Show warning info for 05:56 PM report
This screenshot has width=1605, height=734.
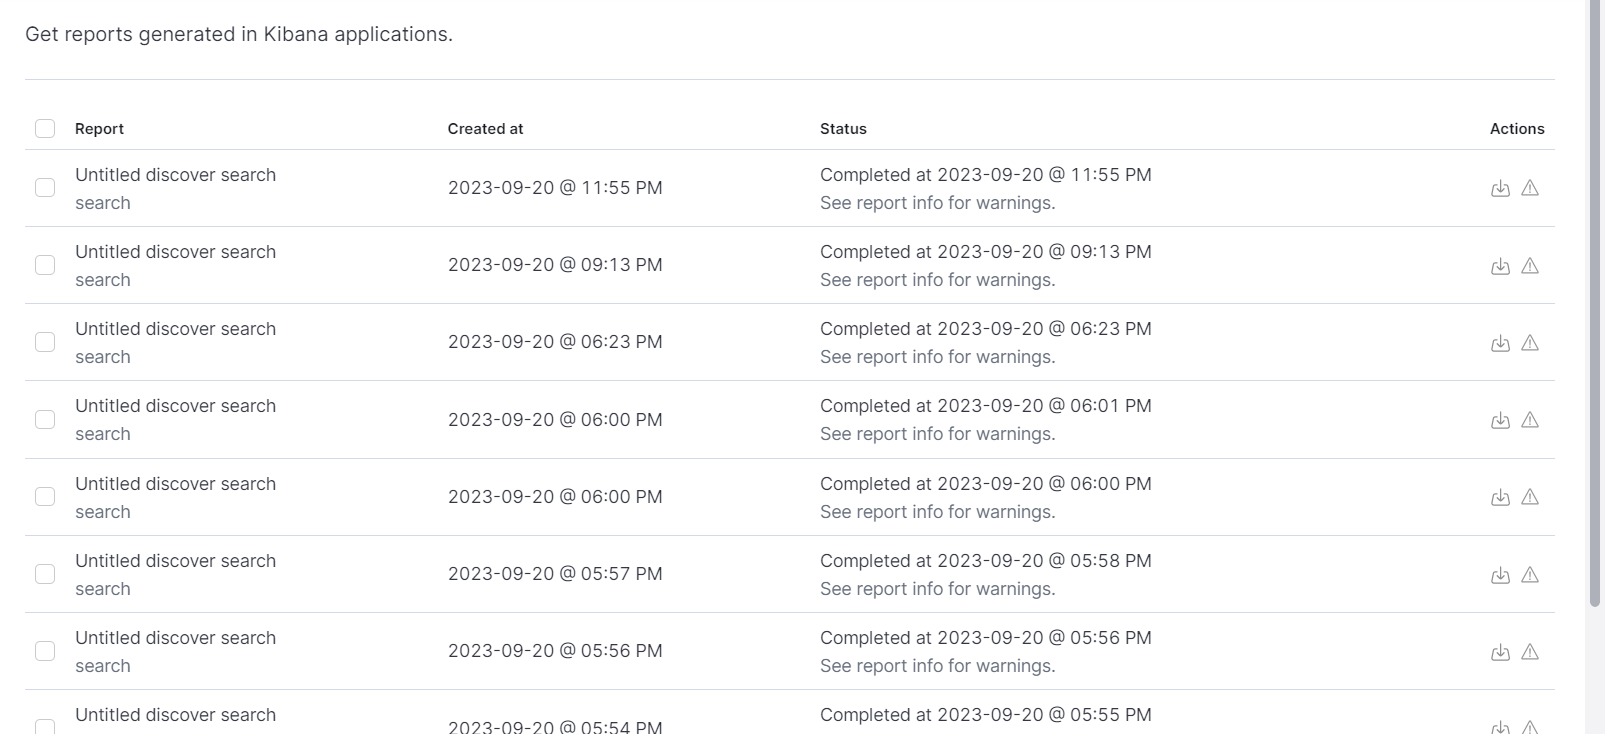1530,652
